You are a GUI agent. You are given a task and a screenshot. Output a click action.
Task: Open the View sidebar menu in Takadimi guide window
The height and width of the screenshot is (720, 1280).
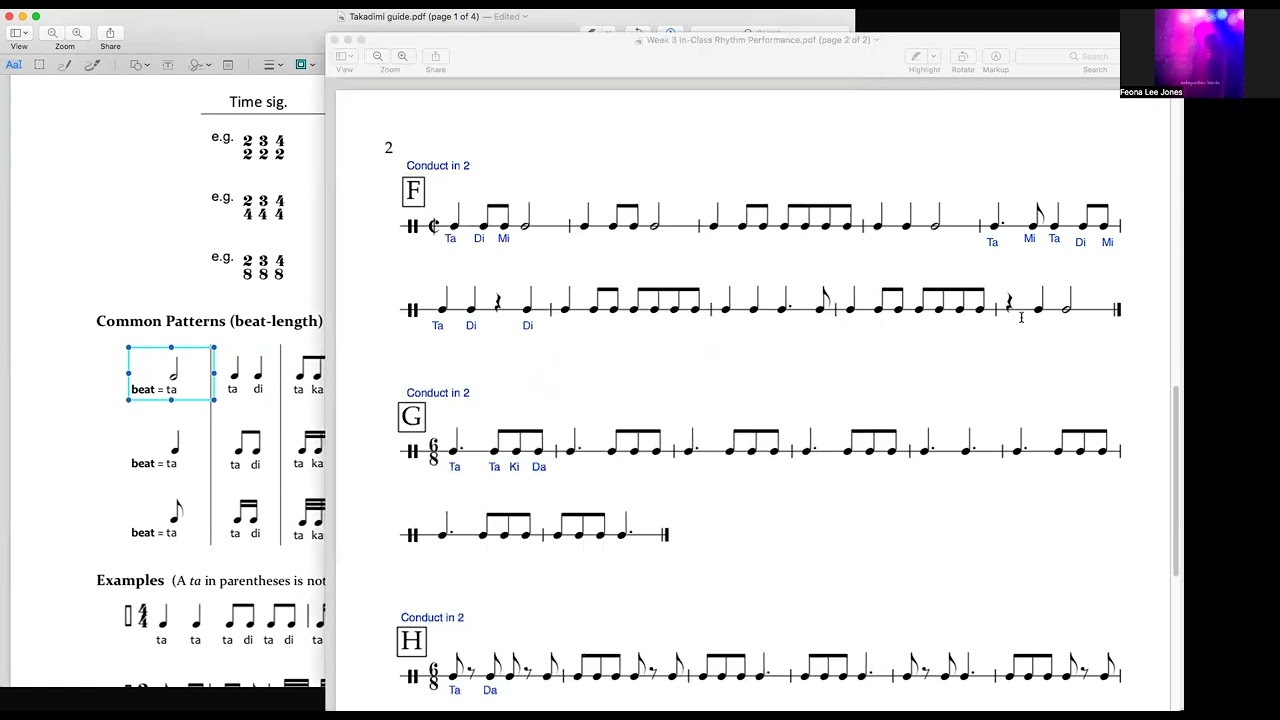click(x=19, y=33)
